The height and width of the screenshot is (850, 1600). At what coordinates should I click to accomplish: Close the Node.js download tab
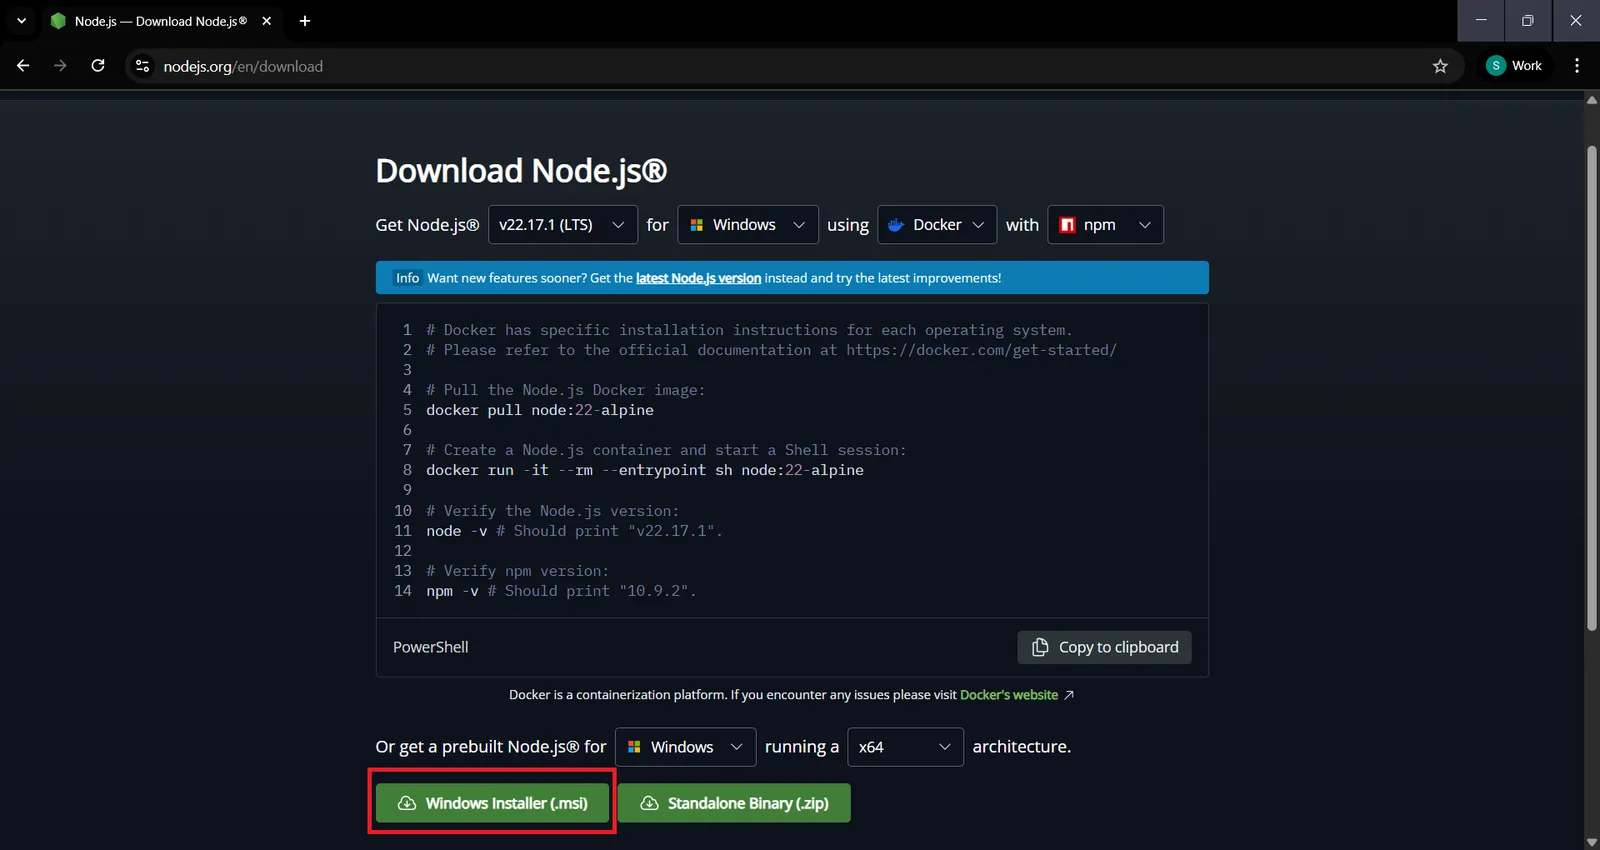coord(267,21)
